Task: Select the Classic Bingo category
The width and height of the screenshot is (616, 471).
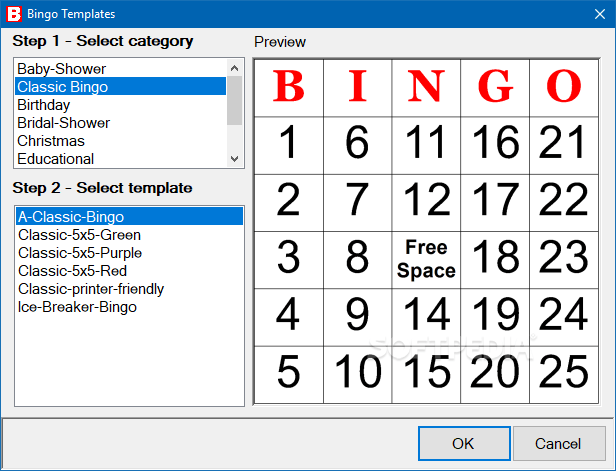Action: [x=121, y=86]
